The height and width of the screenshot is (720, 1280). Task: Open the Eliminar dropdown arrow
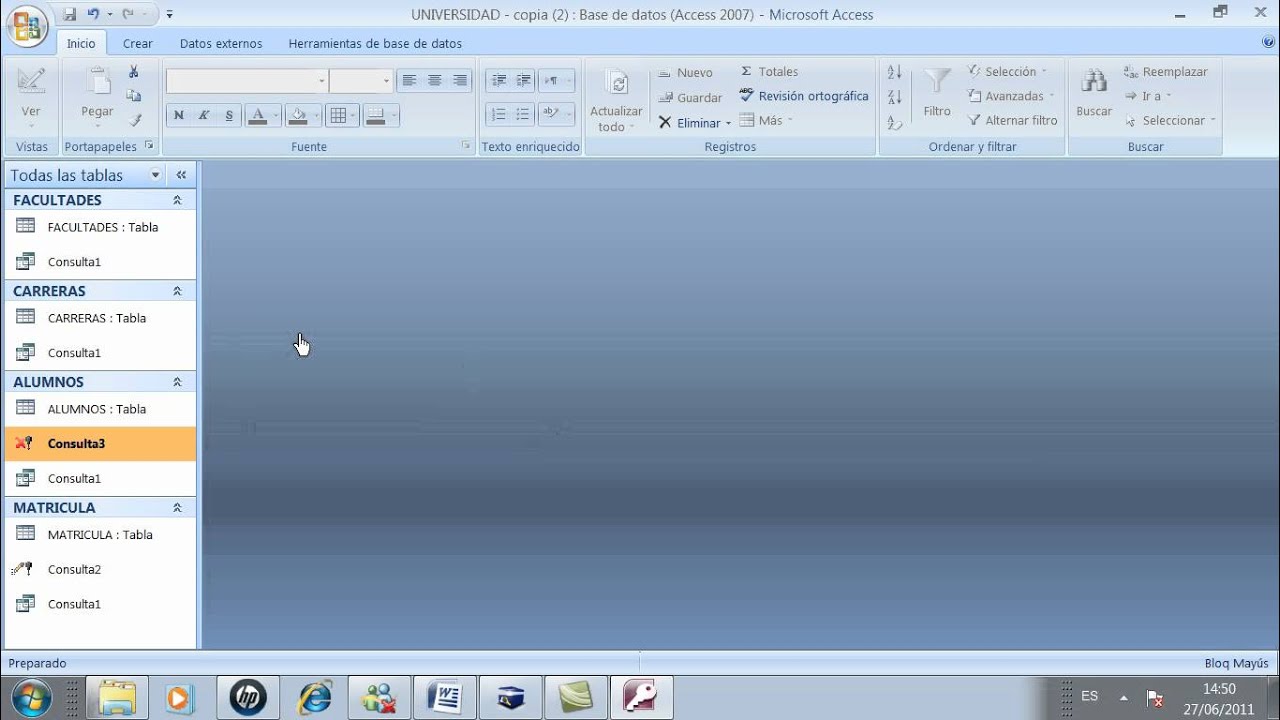pyautogui.click(x=728, y=123)
